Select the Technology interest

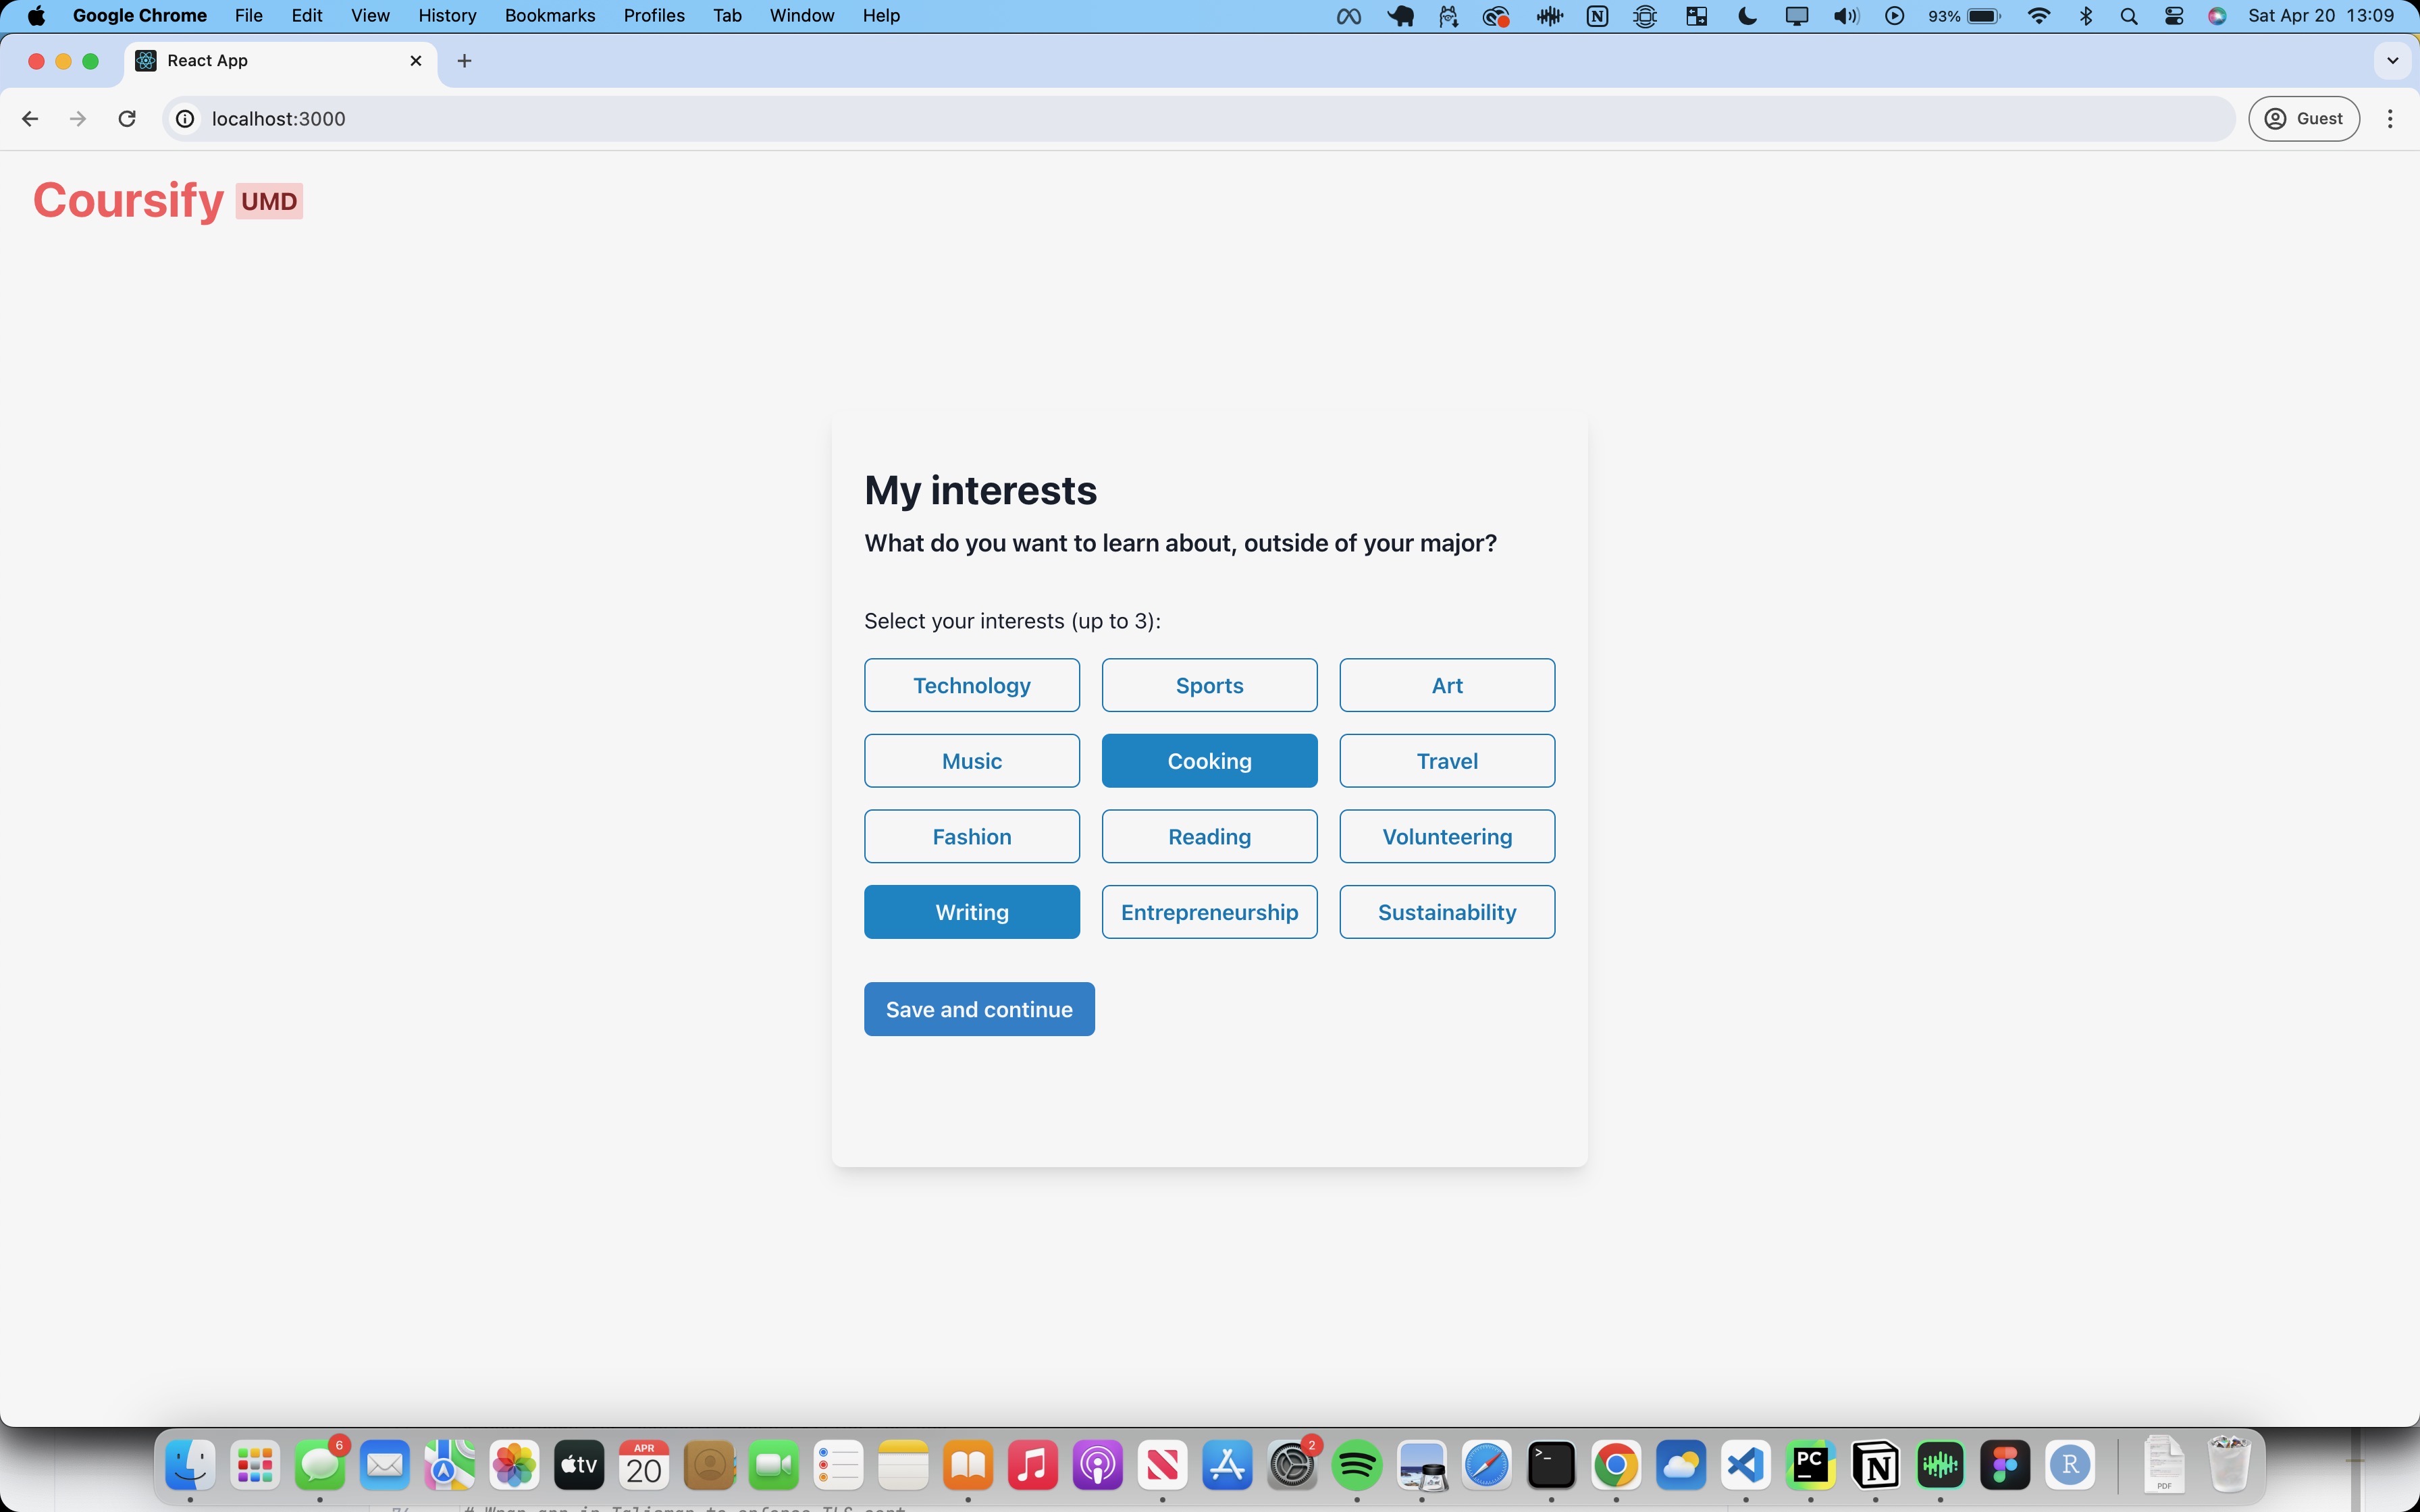[971, 686]
